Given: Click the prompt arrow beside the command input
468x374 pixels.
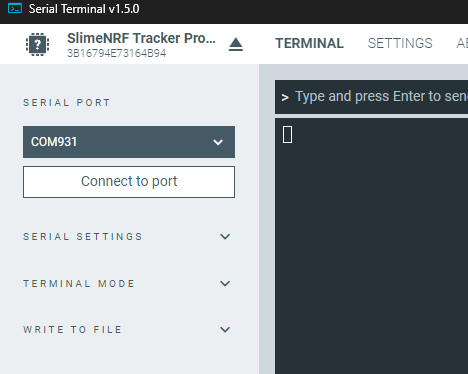Looking at the screenshot, I should pos(285,97).
